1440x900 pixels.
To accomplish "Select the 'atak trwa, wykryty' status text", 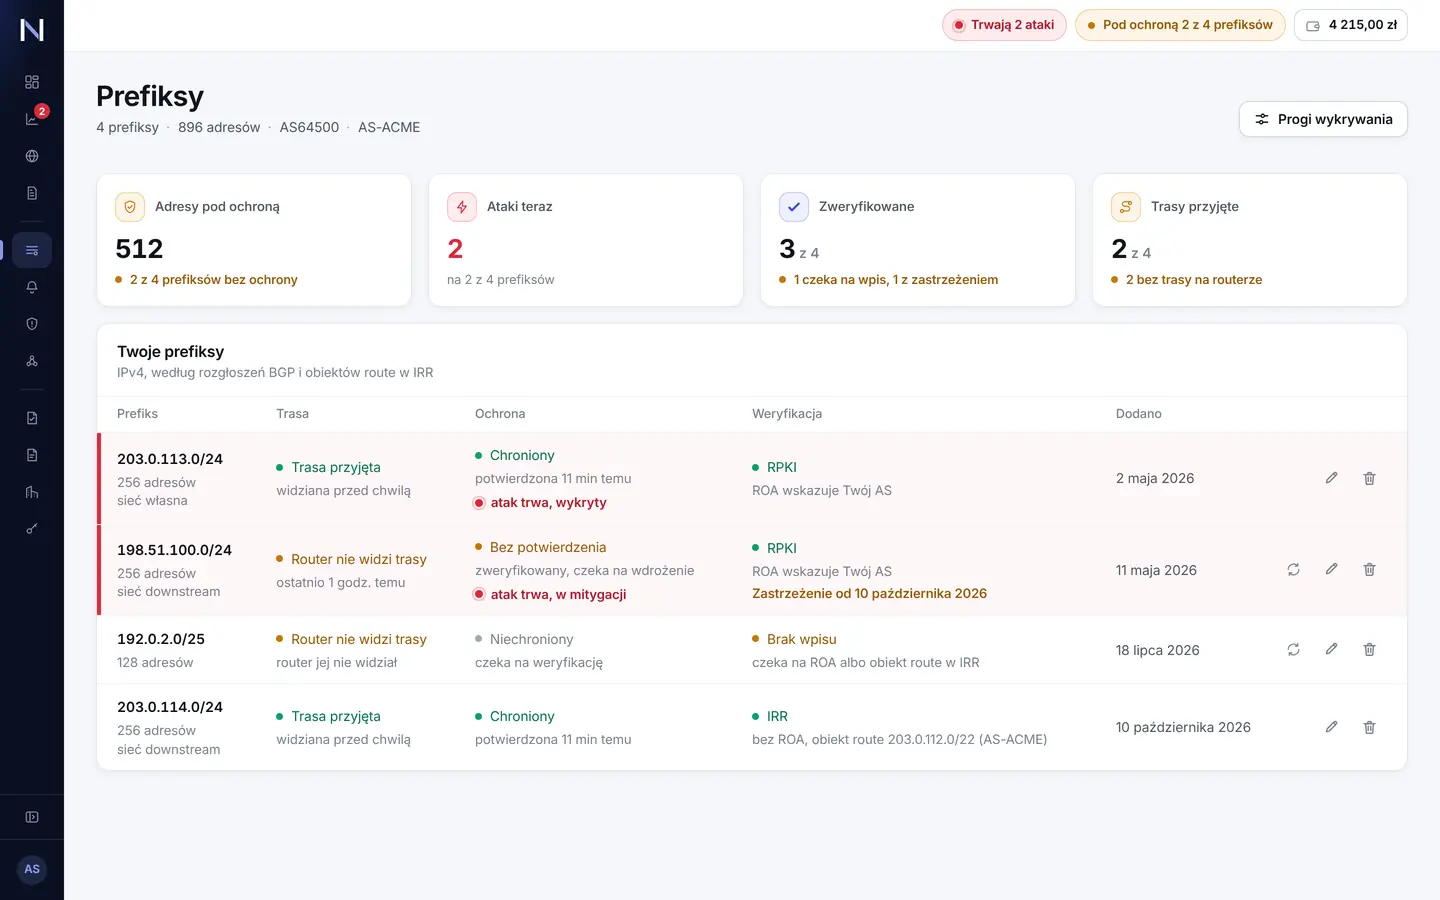I will point(548,503).
